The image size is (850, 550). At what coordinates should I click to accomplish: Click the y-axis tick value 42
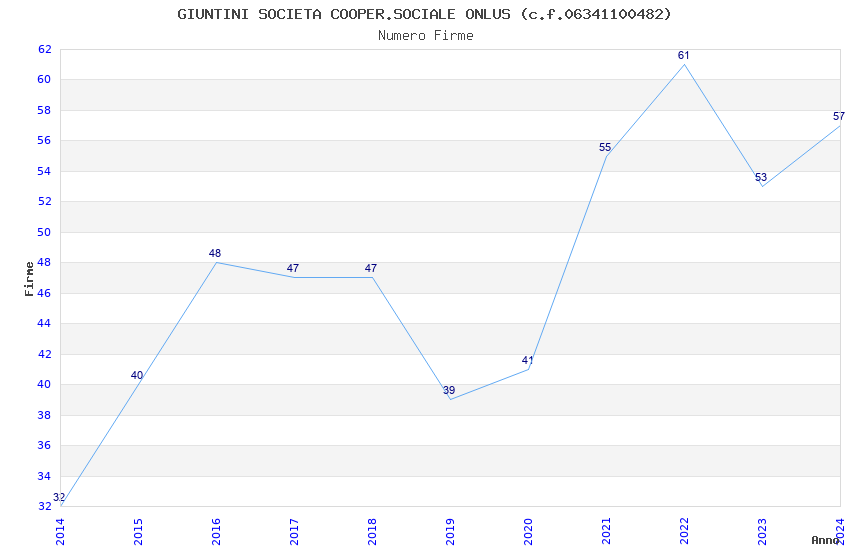pos(44,354)
